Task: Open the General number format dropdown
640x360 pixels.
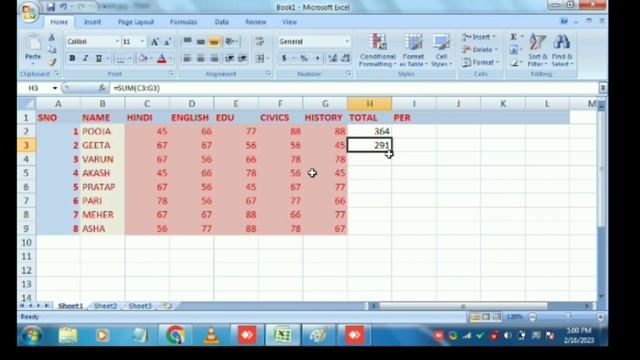Action: tap(347, 42)
